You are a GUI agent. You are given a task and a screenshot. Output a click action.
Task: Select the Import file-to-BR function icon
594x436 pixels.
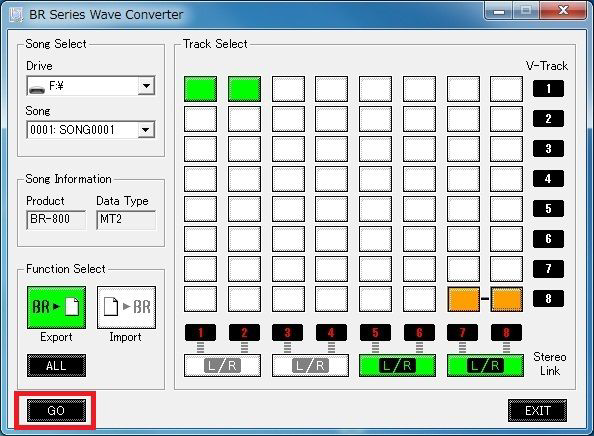[x=127, y=307]
